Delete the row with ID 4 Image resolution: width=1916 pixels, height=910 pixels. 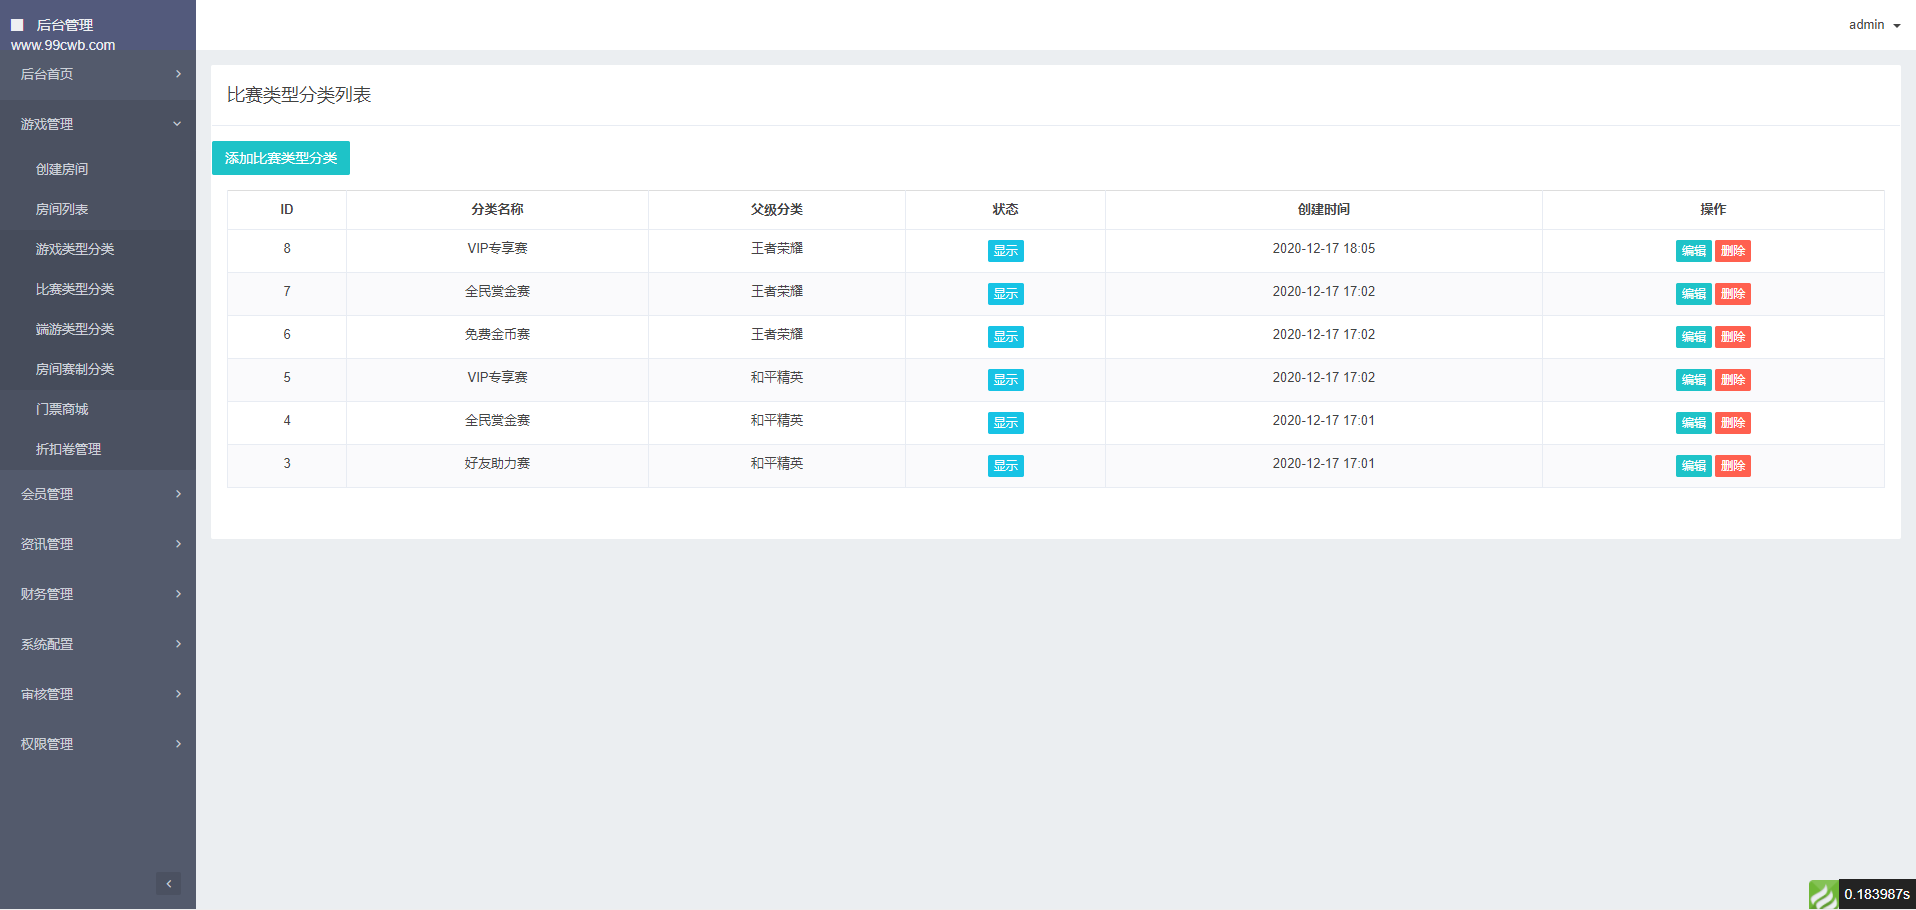click(x=1733, y=423)
